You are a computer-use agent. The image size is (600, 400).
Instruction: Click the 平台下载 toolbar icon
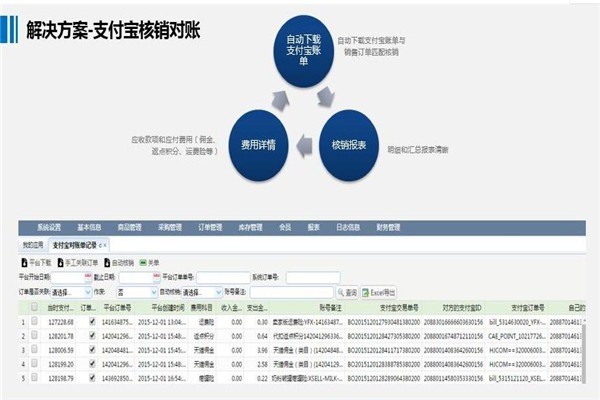24,263
